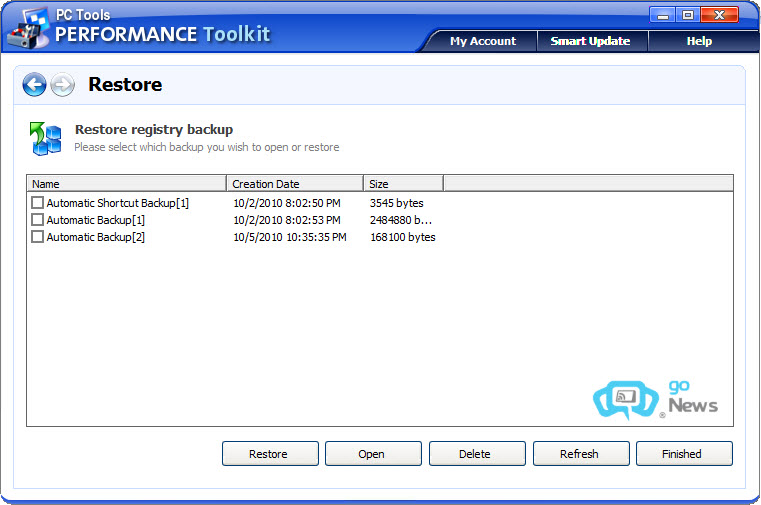
Task: Click the date 10/2/2010 8:02:50 PM
Action: (x=287, y=203)
